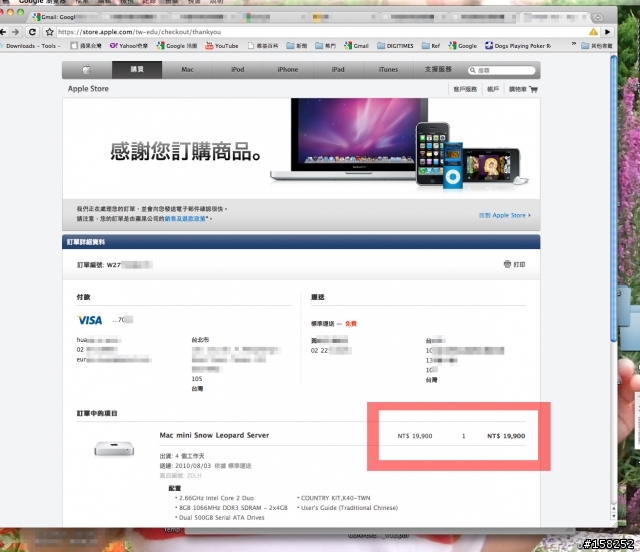Image resolution: width=640 pixels, height=552 pixels.
Task: Select the iPod navigation tab
Action: [x=238, y=70]
